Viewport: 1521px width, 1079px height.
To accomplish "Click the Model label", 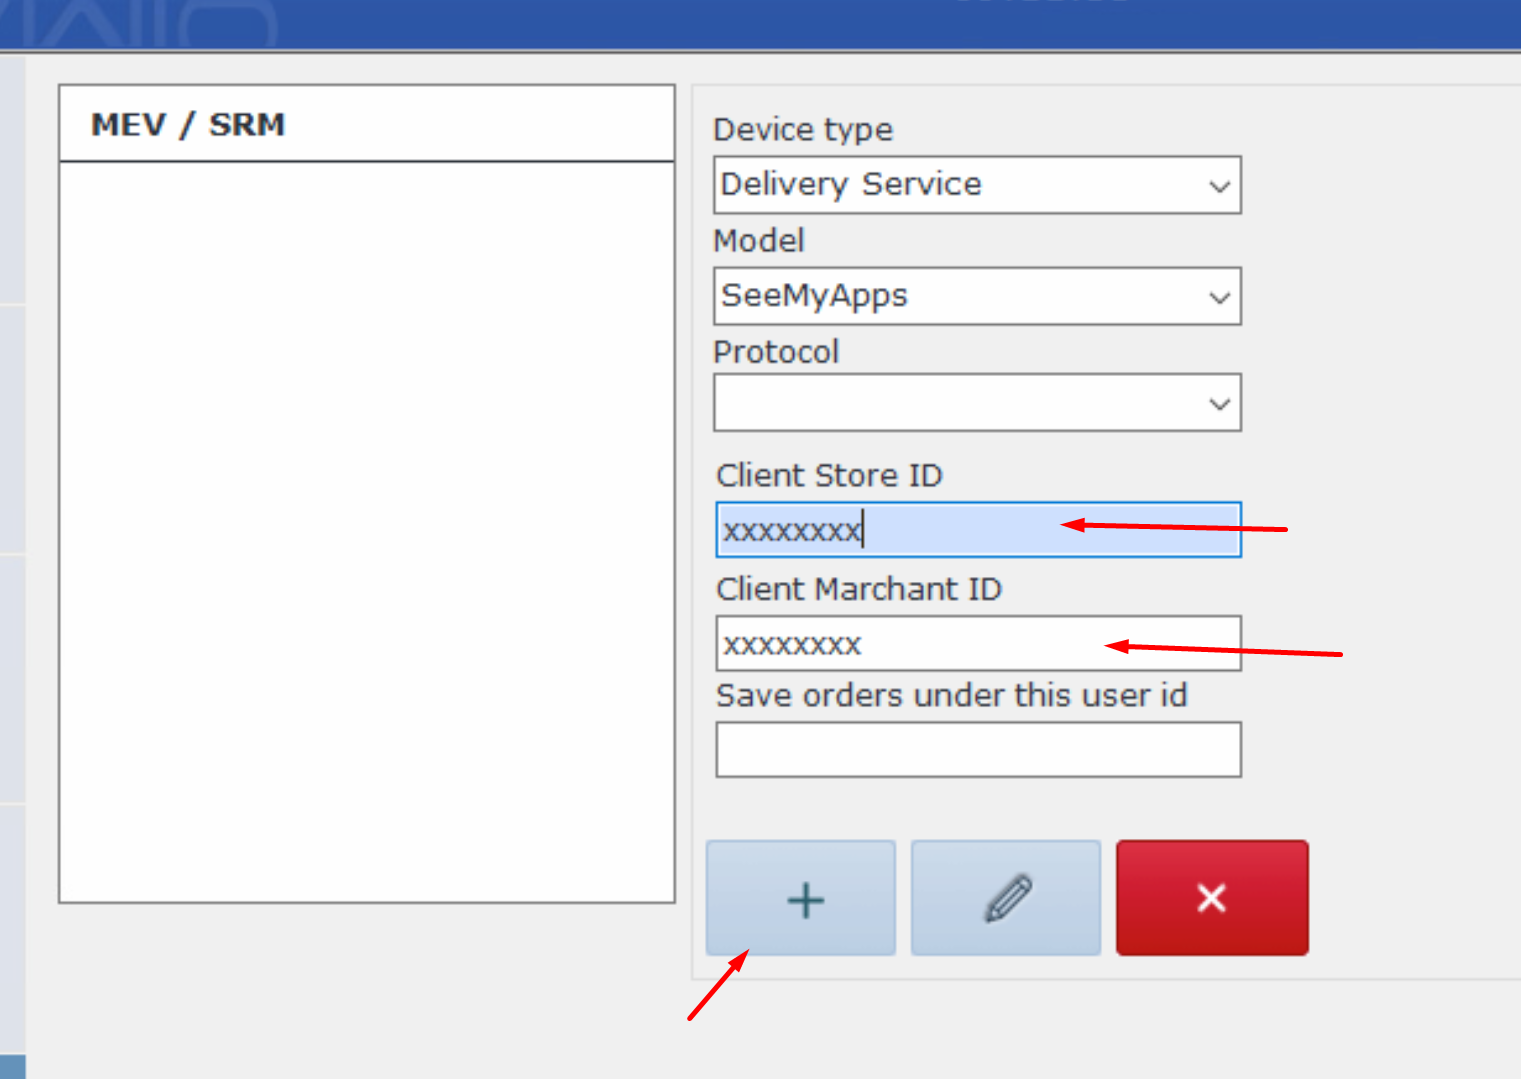I will pos(759,241).
